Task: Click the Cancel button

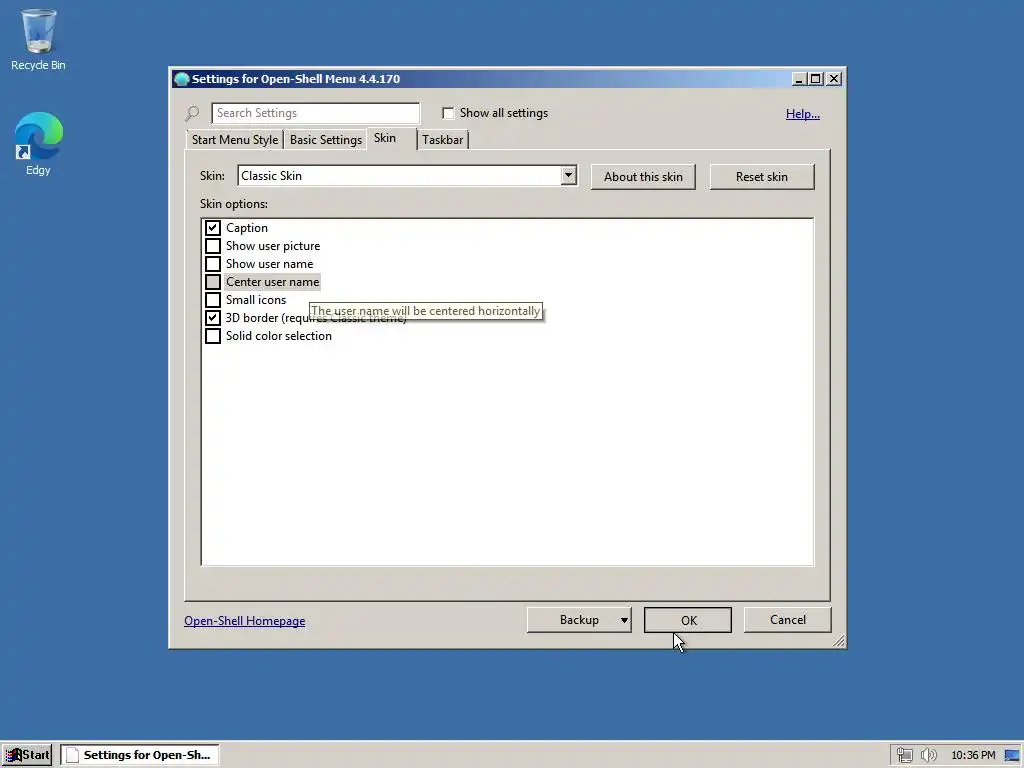Action: (788, 620)
